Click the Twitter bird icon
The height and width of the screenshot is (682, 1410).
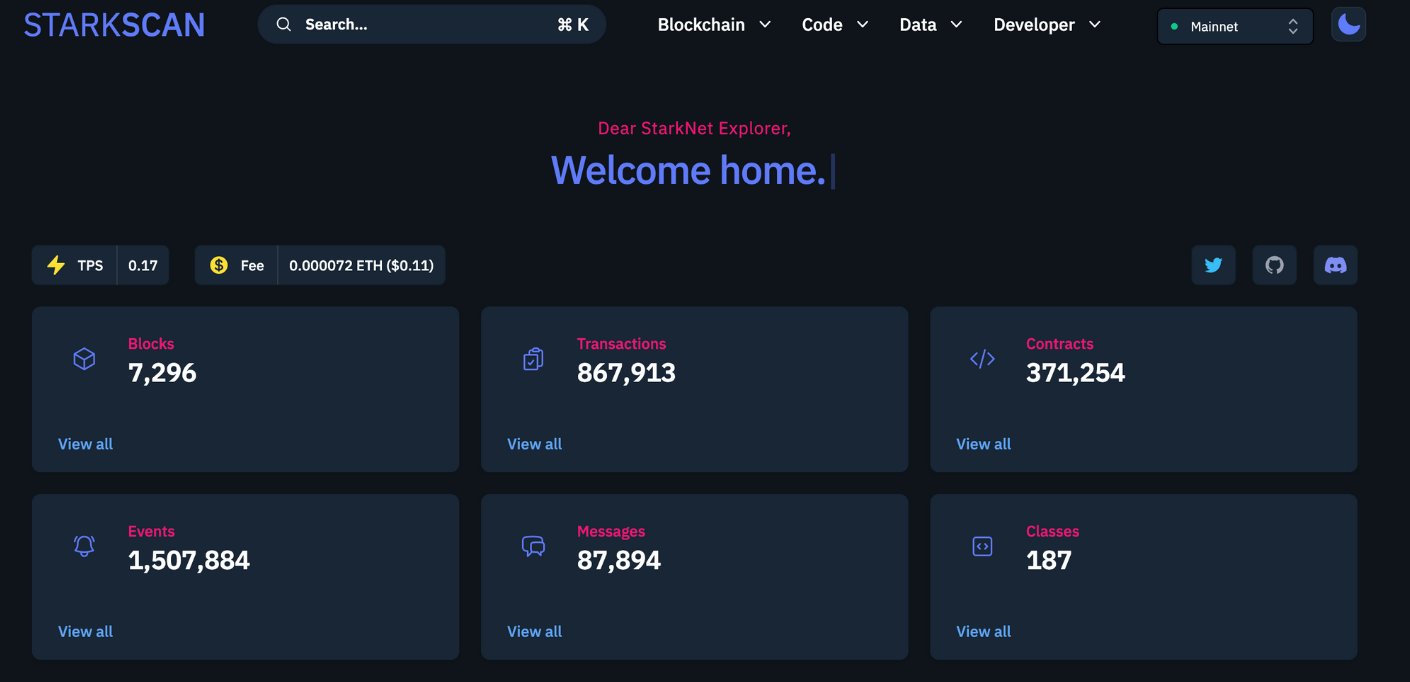pyautogui.click(x=1213, y=265)
